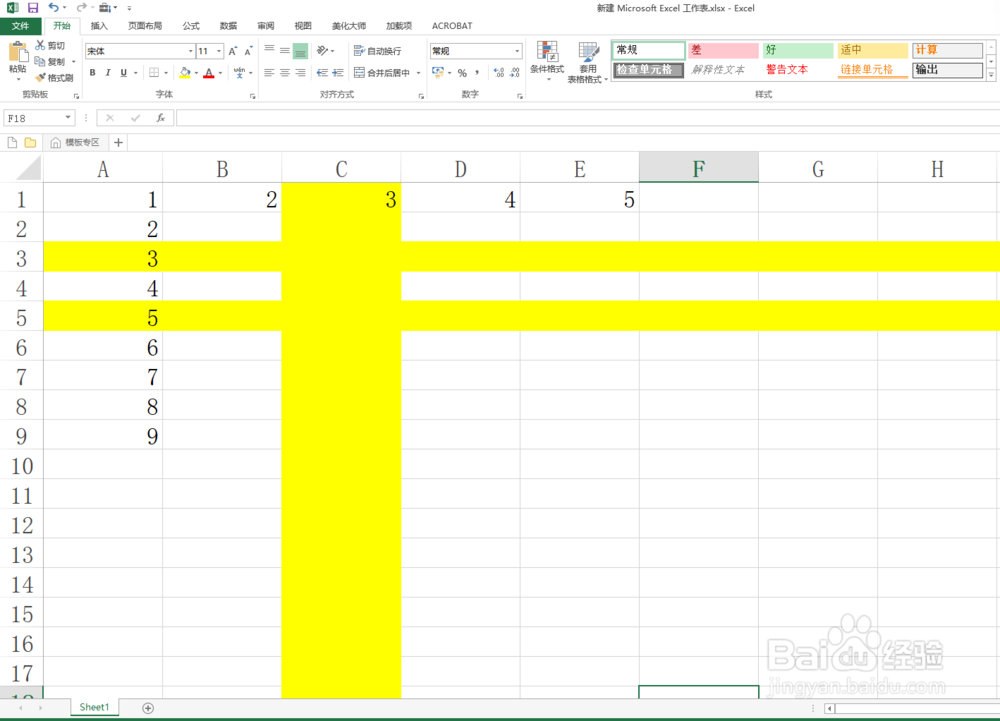Toggle align text left
Viewport: 1000px width, 721px height.
tap(269, 73)
